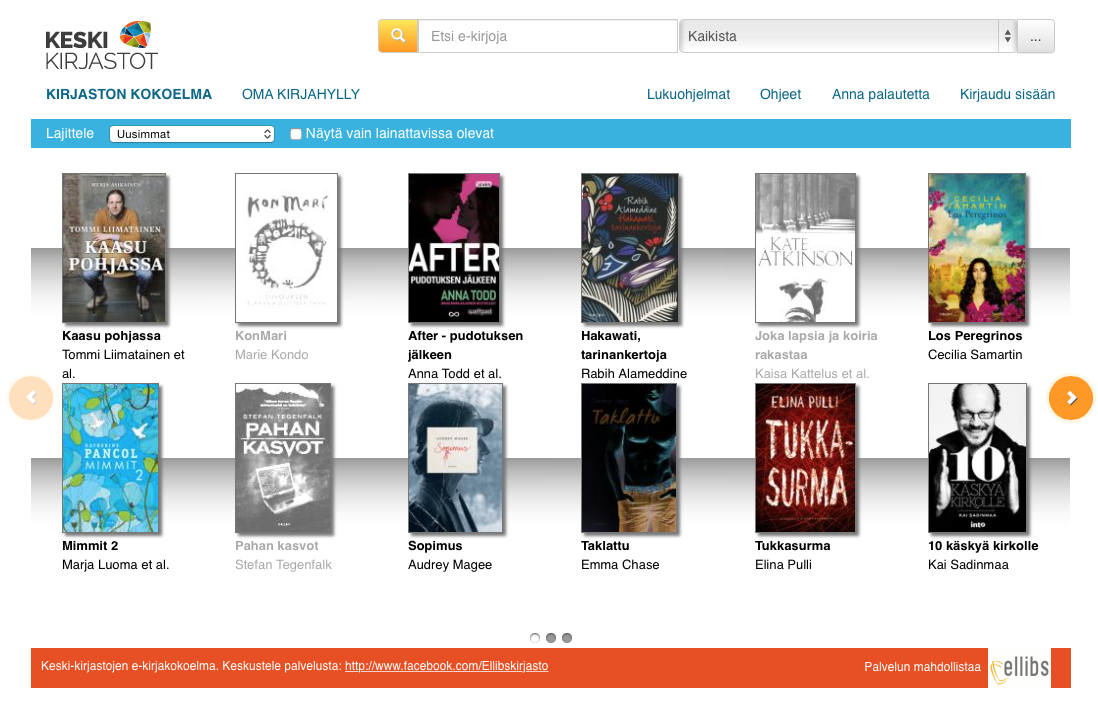Open Kirjaston kokoelma tab
The height and width of the screenshot is (705, 1098).
129,95
